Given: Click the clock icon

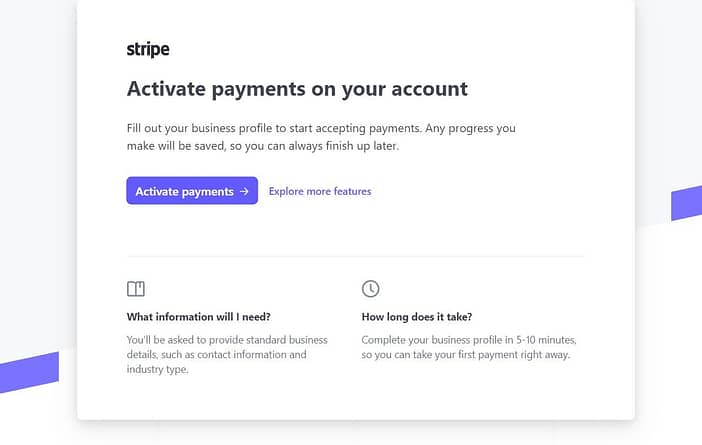Looking at the screenshot, I should click(370, 289).
